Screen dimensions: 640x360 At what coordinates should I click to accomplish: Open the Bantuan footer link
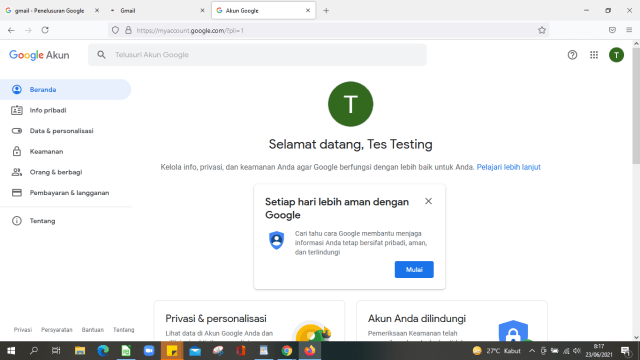[x=93, y=330]
